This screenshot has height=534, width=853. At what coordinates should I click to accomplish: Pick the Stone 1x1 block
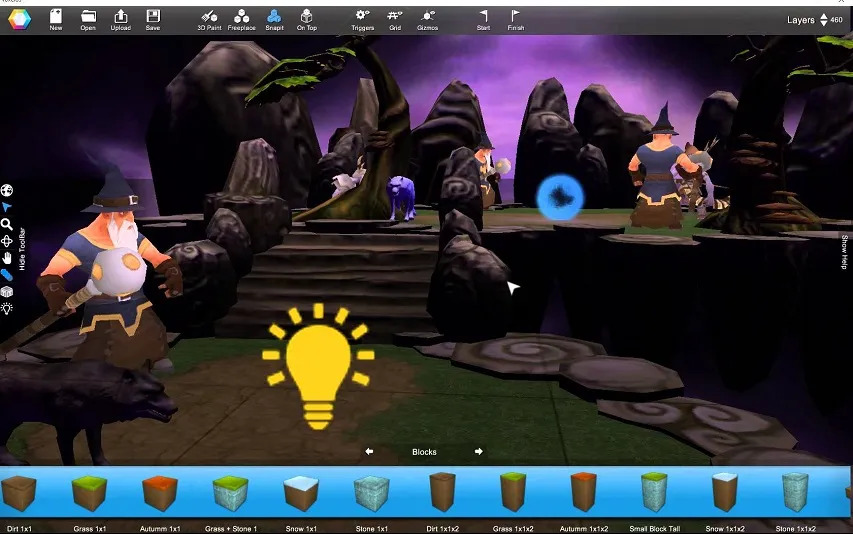click(x=372, y=493)
